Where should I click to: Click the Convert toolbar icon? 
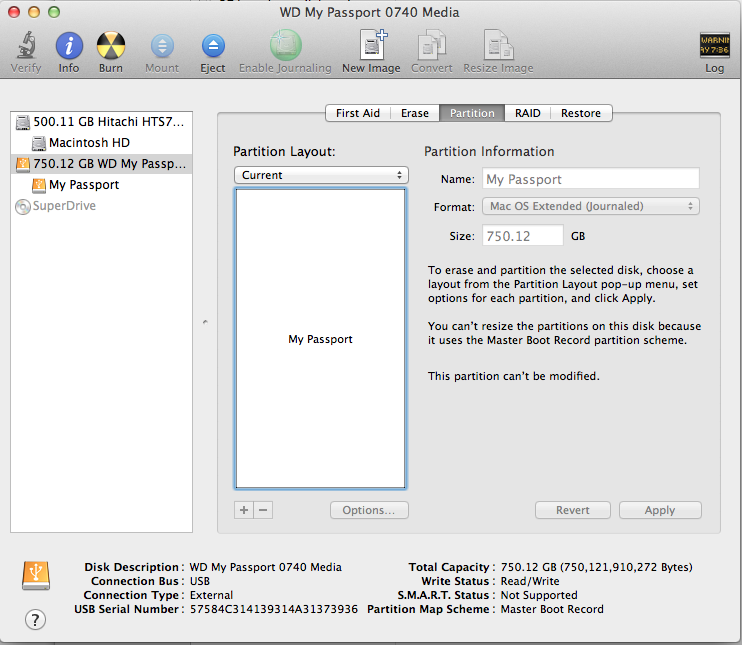(x=432, y=45)
